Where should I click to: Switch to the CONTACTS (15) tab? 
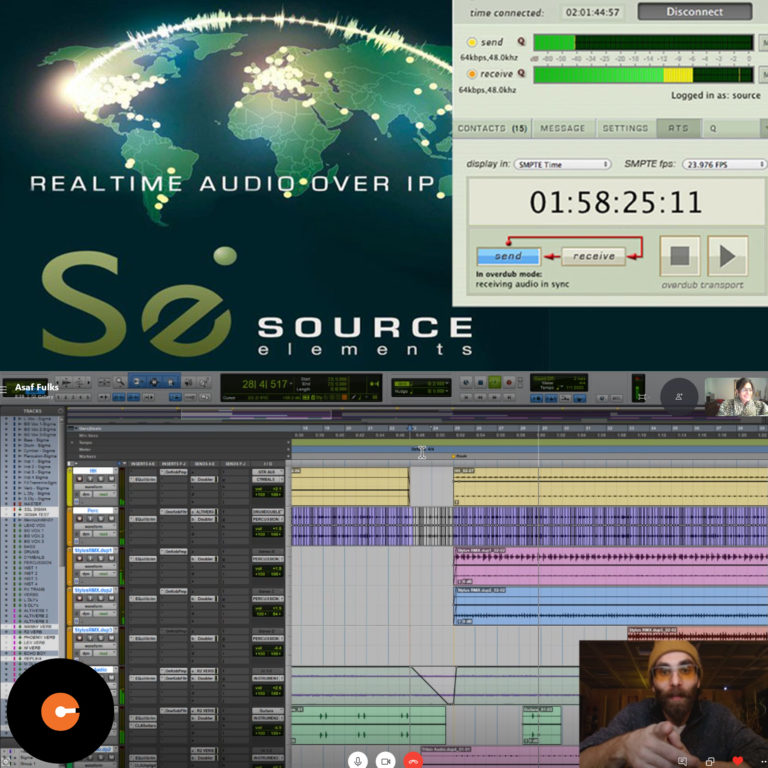point(492,128)
